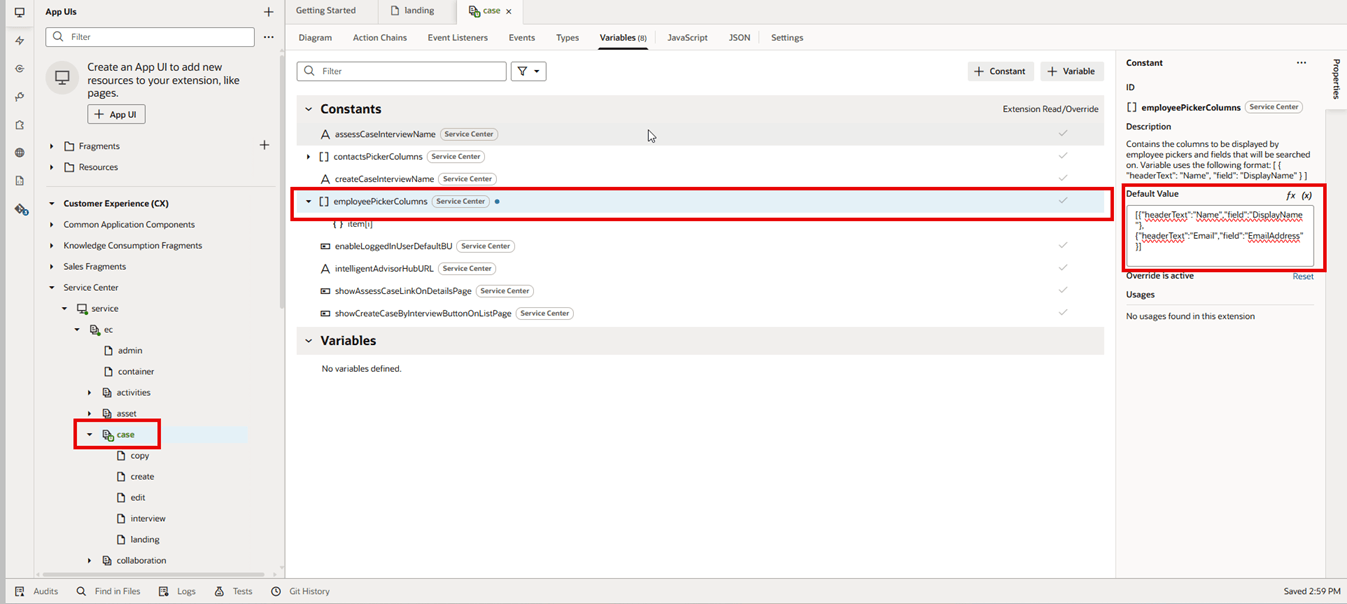Collapse employeePickerColumns constant row

pos(308,202)
